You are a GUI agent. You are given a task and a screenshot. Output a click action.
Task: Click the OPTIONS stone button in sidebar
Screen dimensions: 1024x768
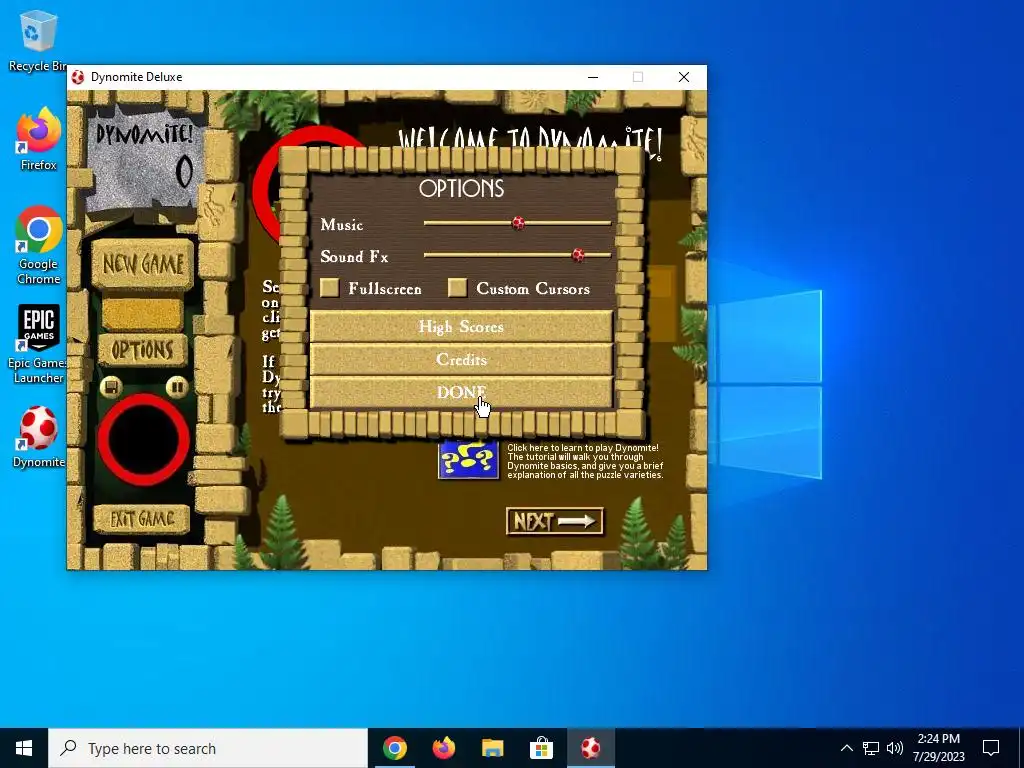coord(142,351)
